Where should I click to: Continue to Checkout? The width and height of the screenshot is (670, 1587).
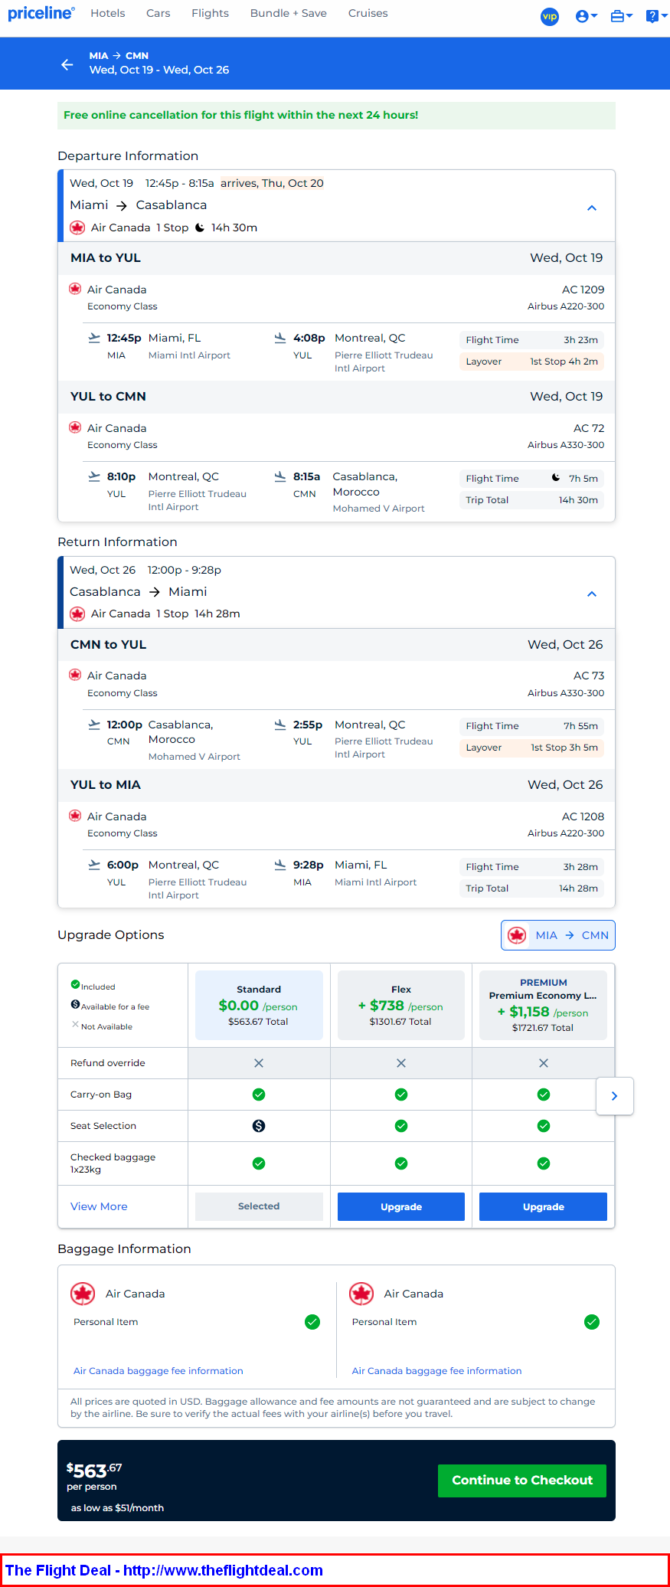coord(522,1480)
